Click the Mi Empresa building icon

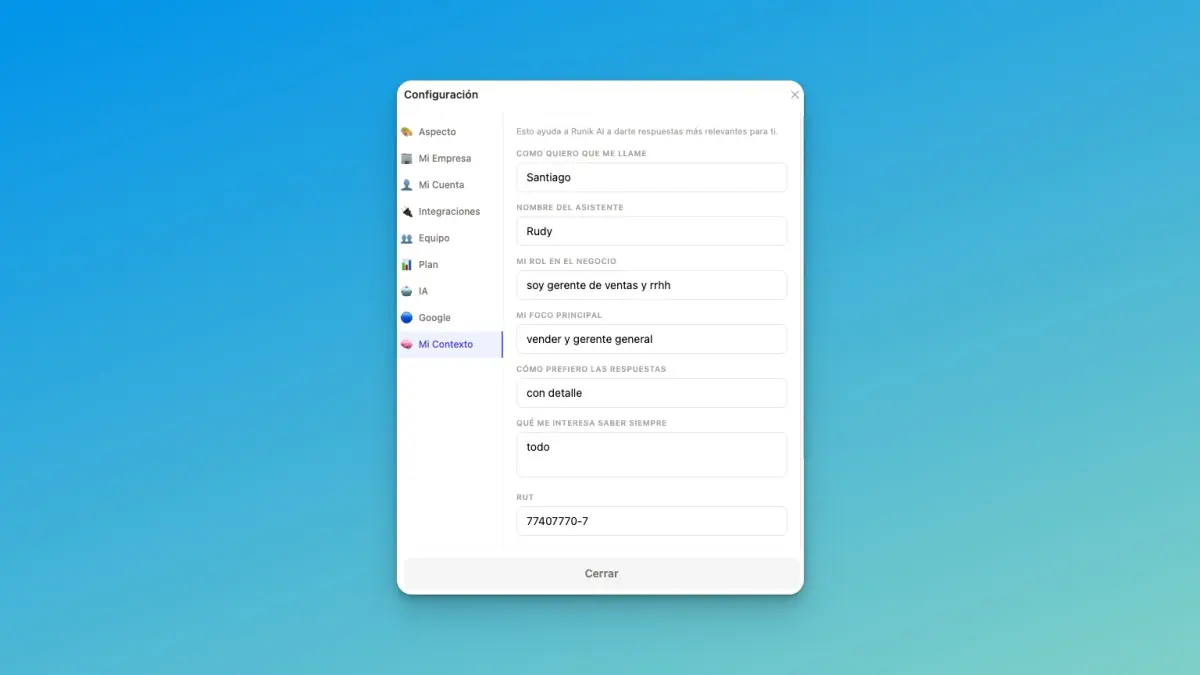407,158
